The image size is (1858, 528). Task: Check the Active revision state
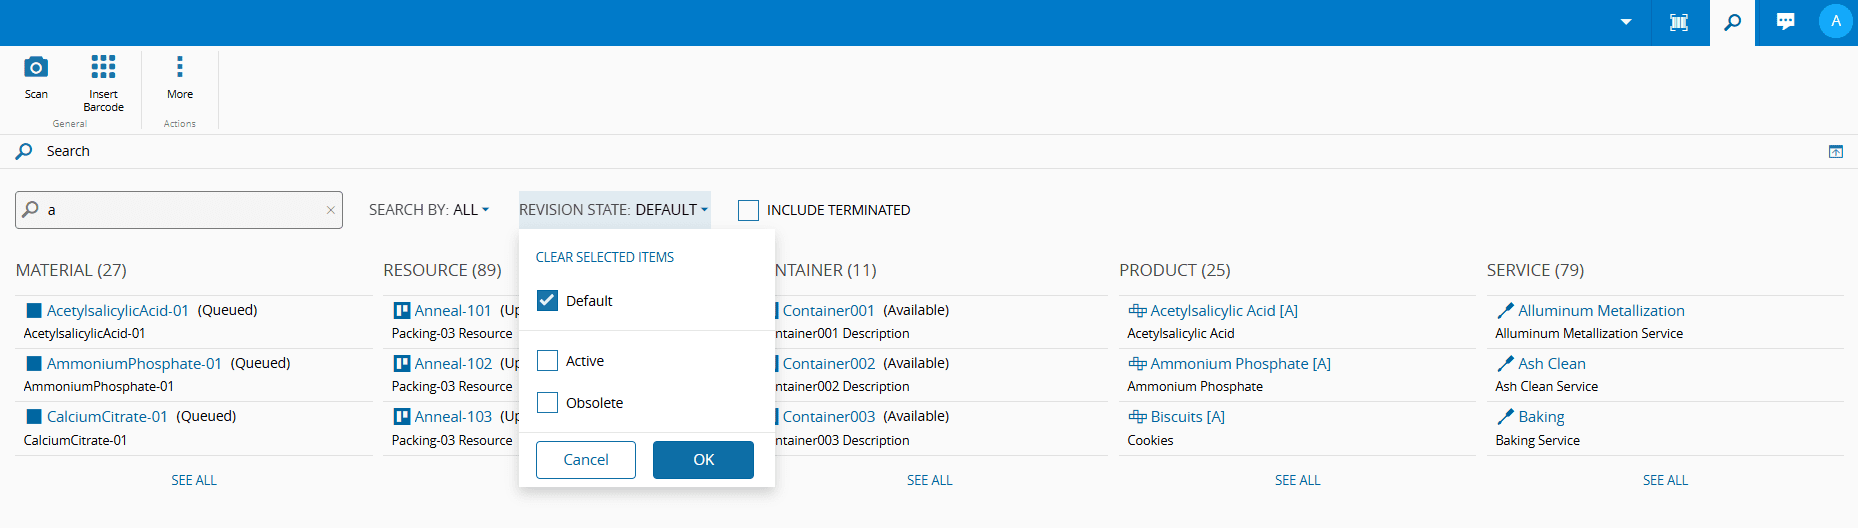[548, 361]
